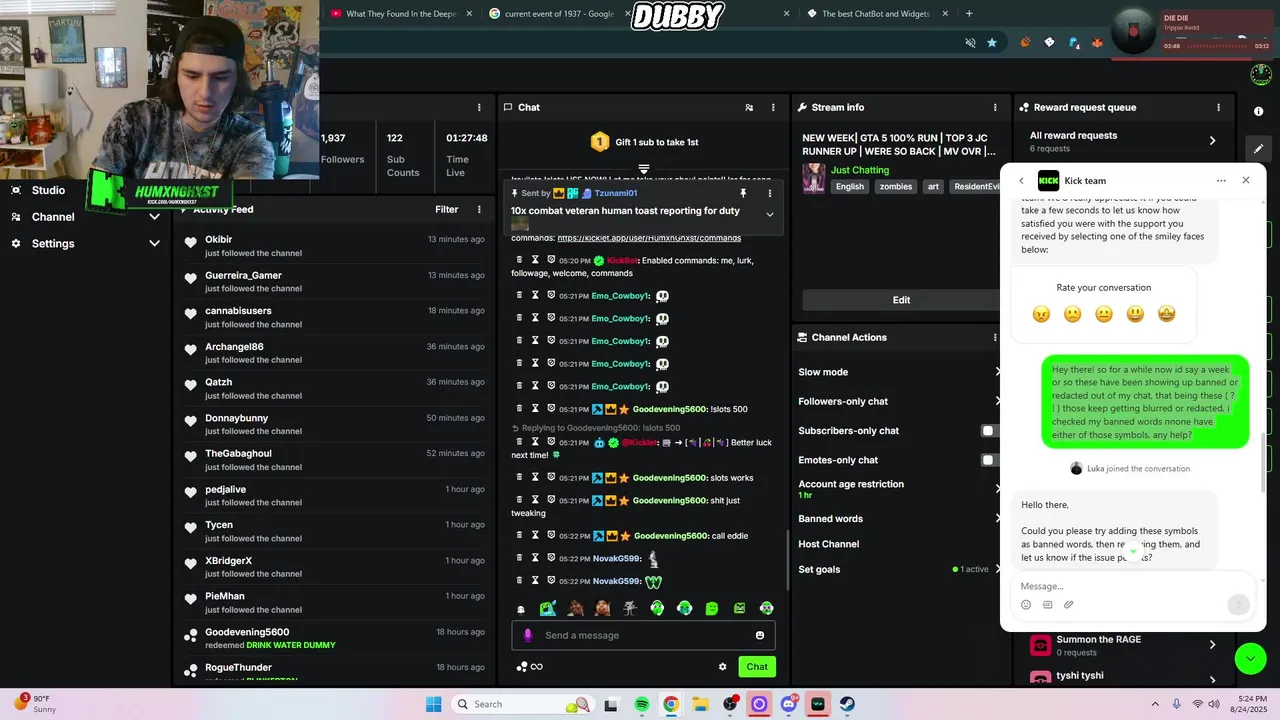The width and height of the screenshot is (1280, 720).
Task: Expand the Slow mode option
Action: 899,372
